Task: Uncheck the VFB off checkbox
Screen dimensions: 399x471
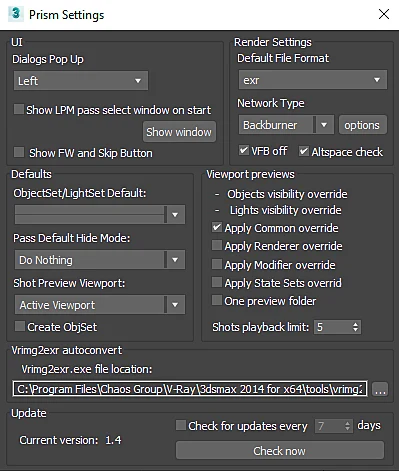Action: [244, 150]
